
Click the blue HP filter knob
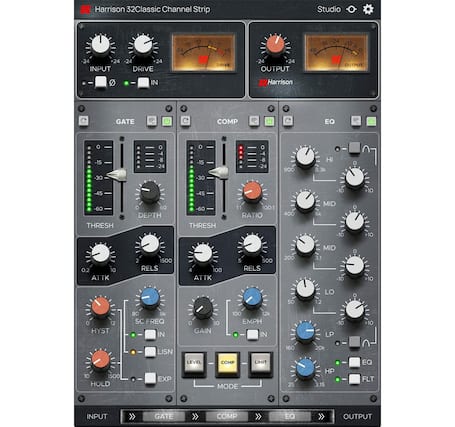click(305, 369)
